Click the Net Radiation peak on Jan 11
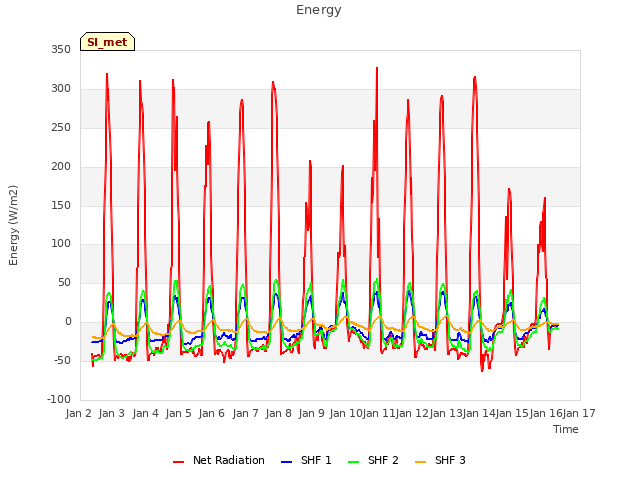The width and height of the screenshot is (640, 480). [x=377, y=68]
